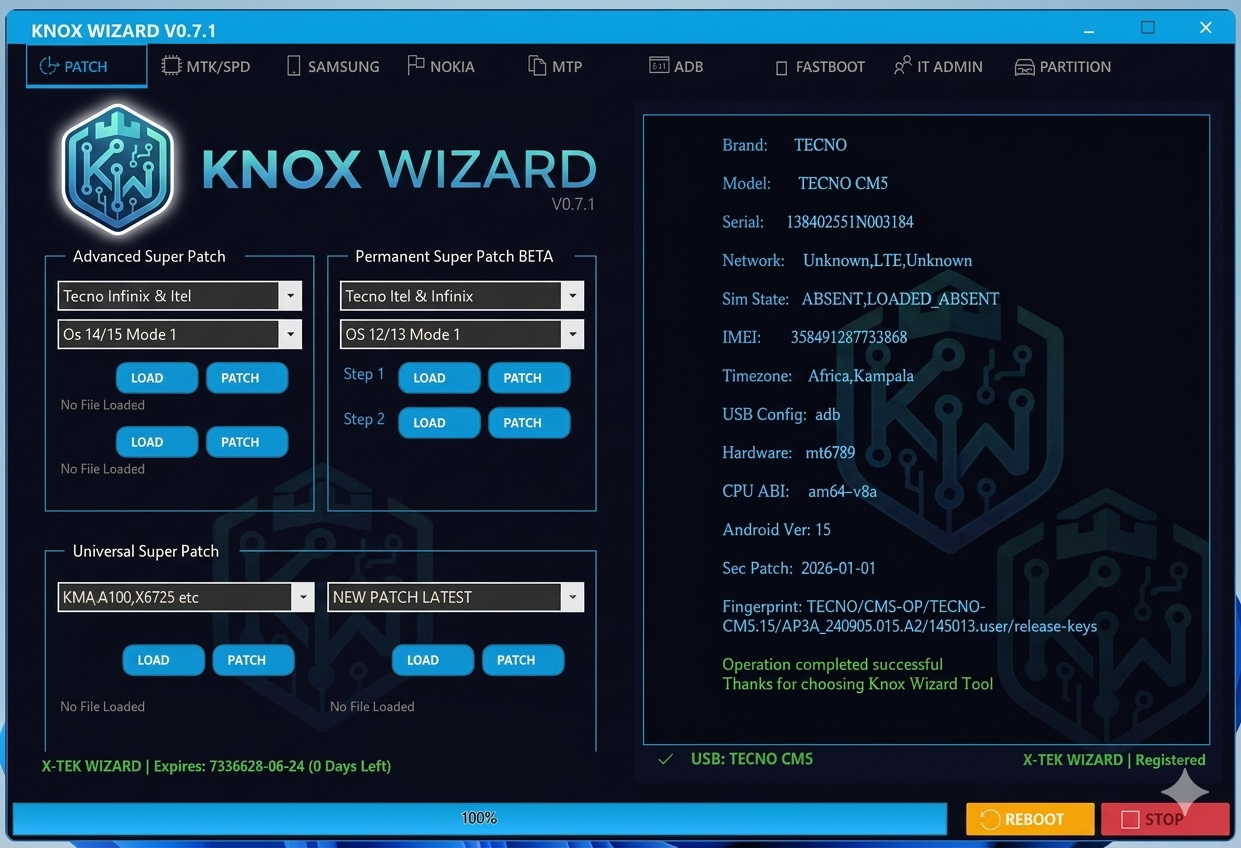The height and width of the screenshot is (848, 1241).
Task: Click the Network value Unknown,LTE,Unknown
Action: pos(888,260)
